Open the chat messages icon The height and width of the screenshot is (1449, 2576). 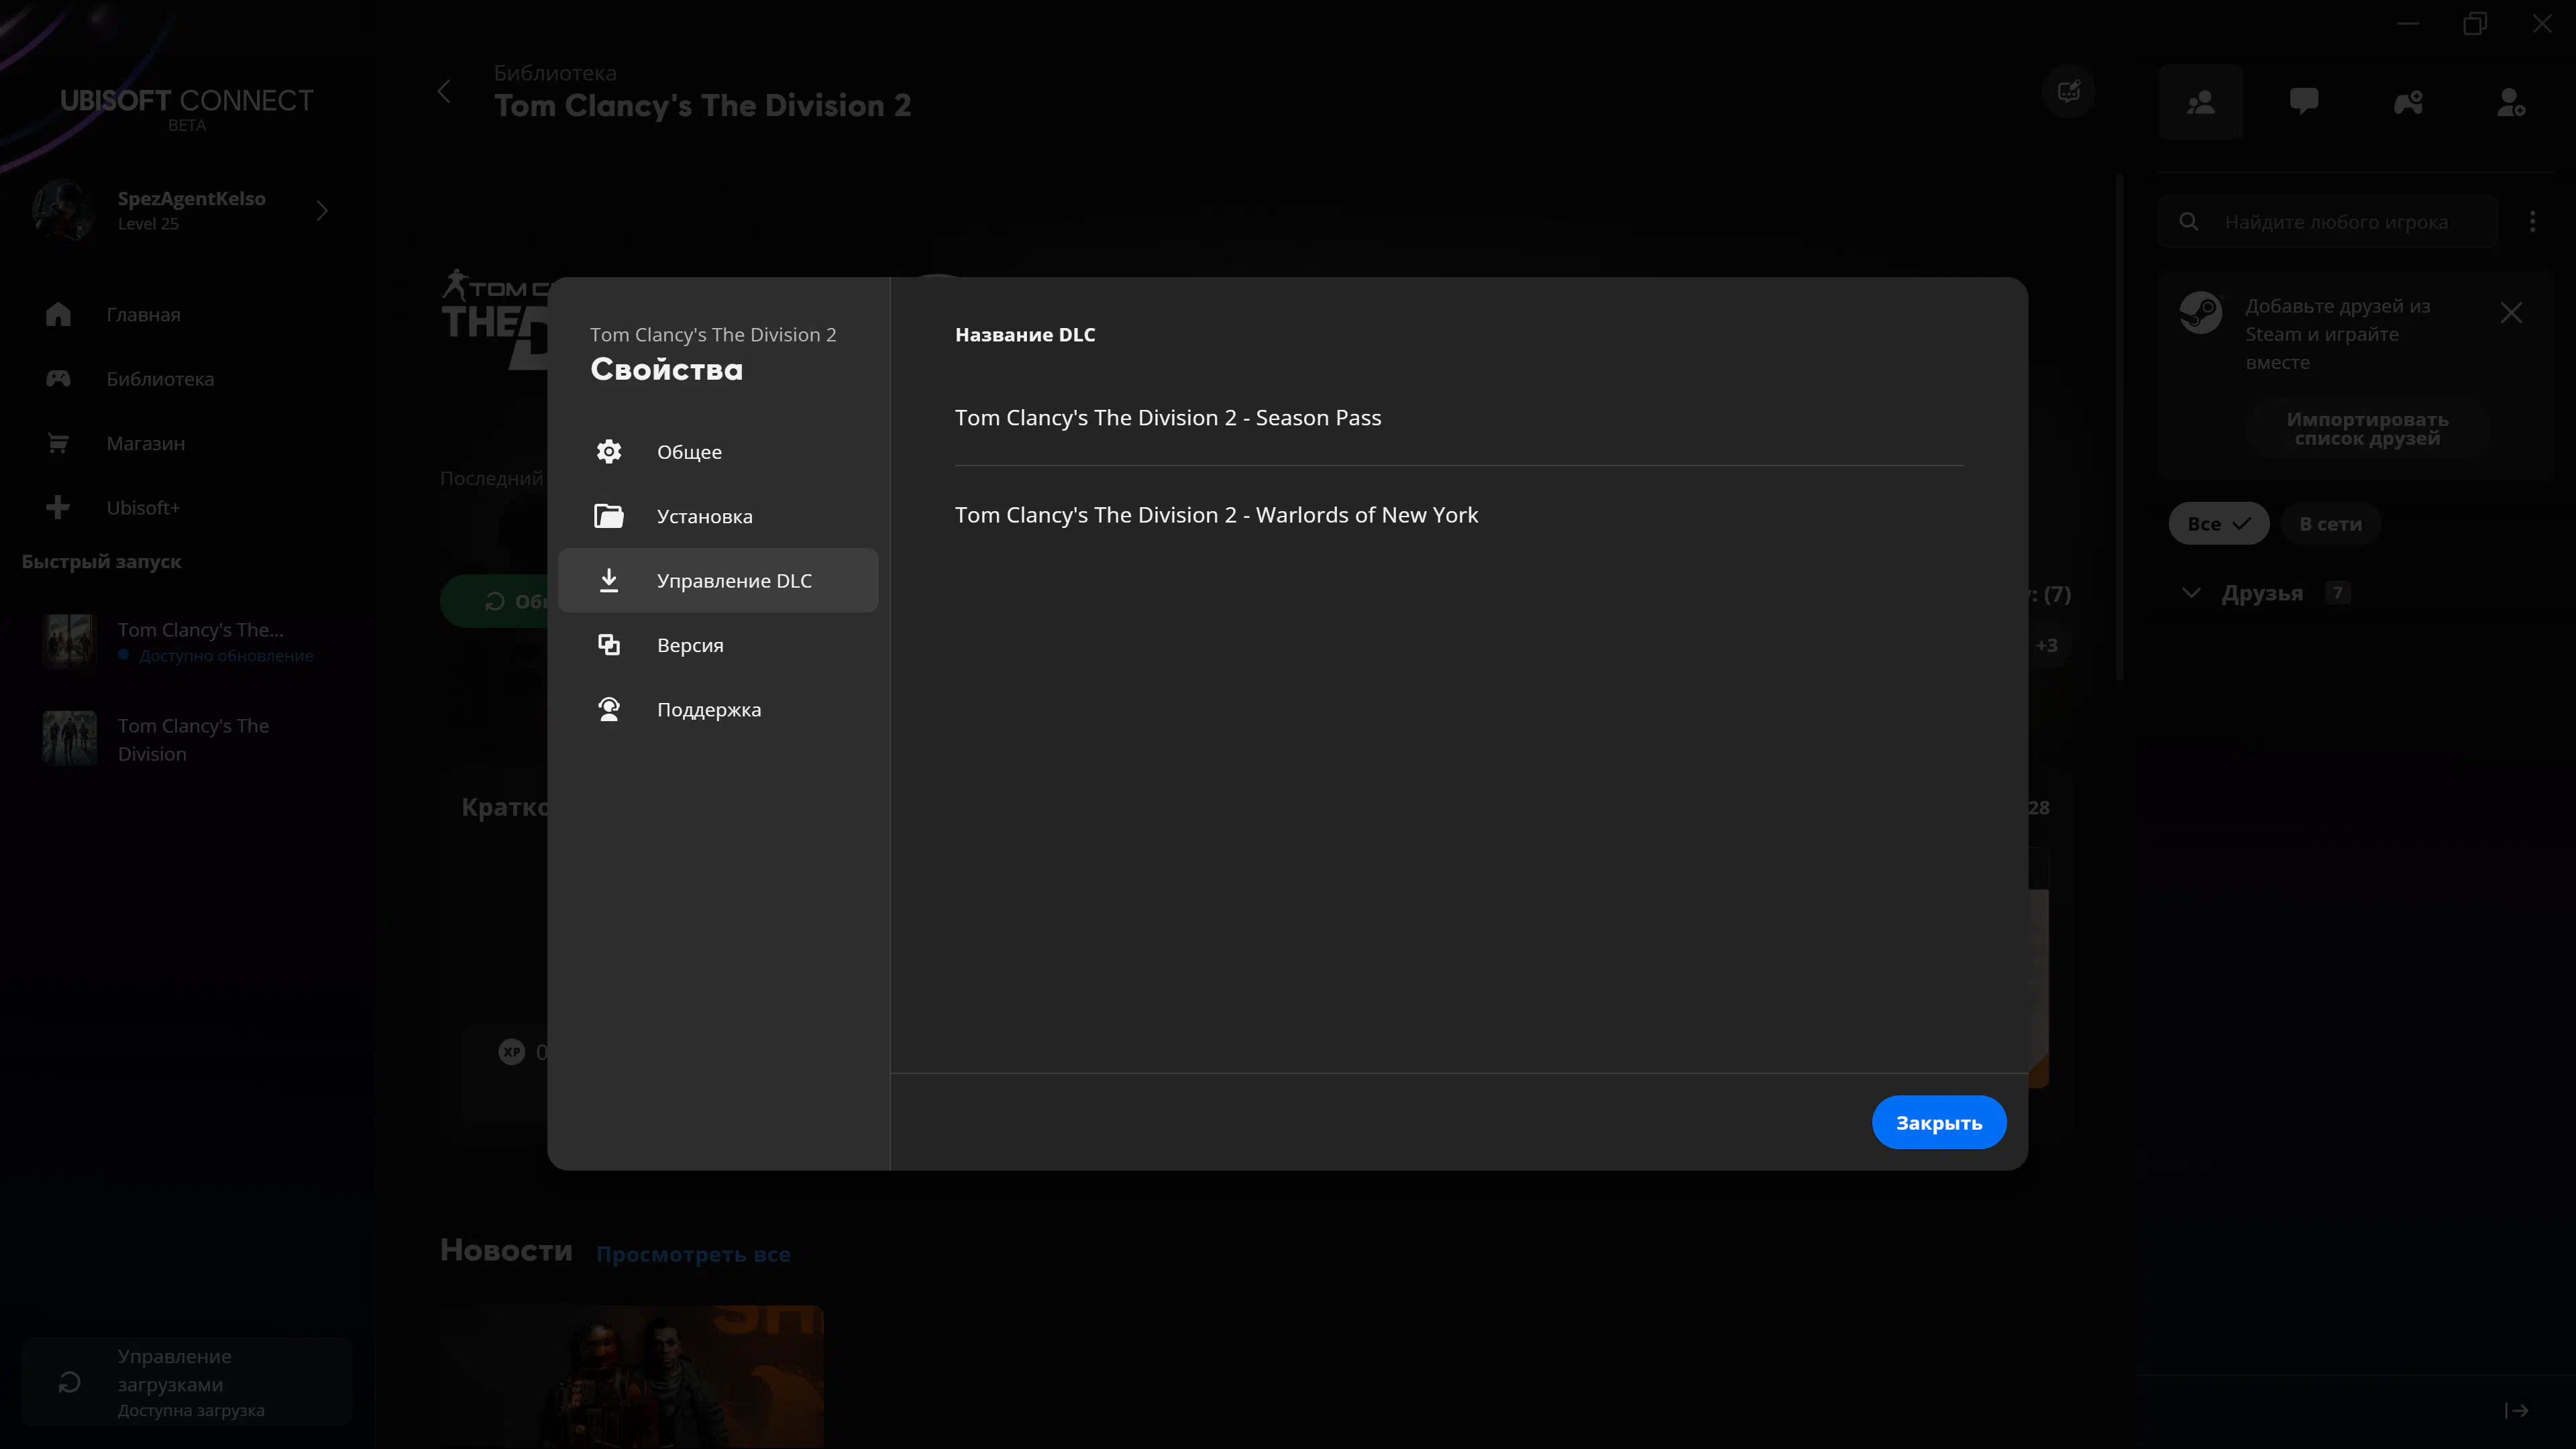tap(2304, 102)
